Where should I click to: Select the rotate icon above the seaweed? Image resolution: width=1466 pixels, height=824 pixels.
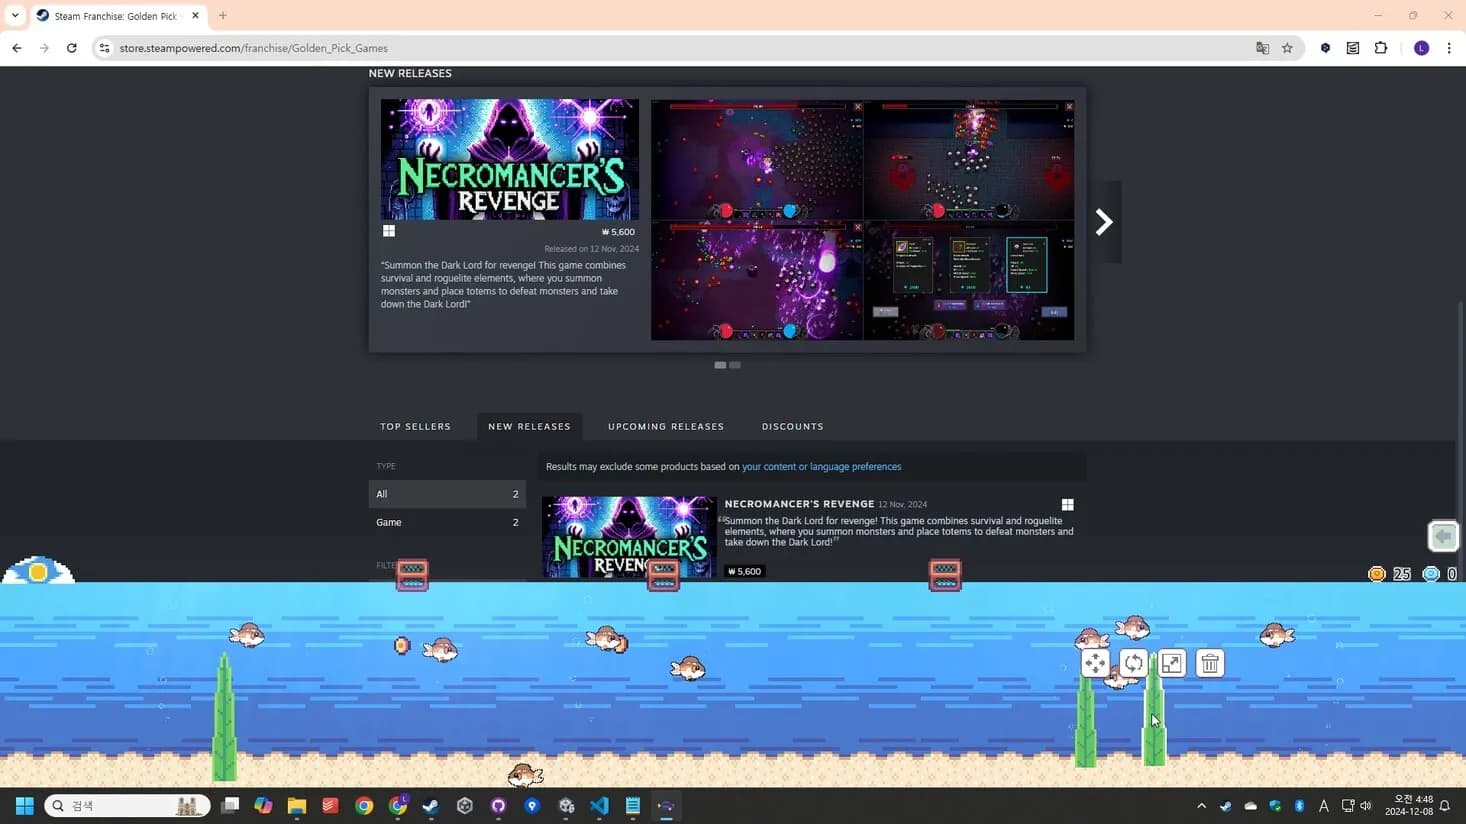pyautogui.click(x=1132, y=662)
